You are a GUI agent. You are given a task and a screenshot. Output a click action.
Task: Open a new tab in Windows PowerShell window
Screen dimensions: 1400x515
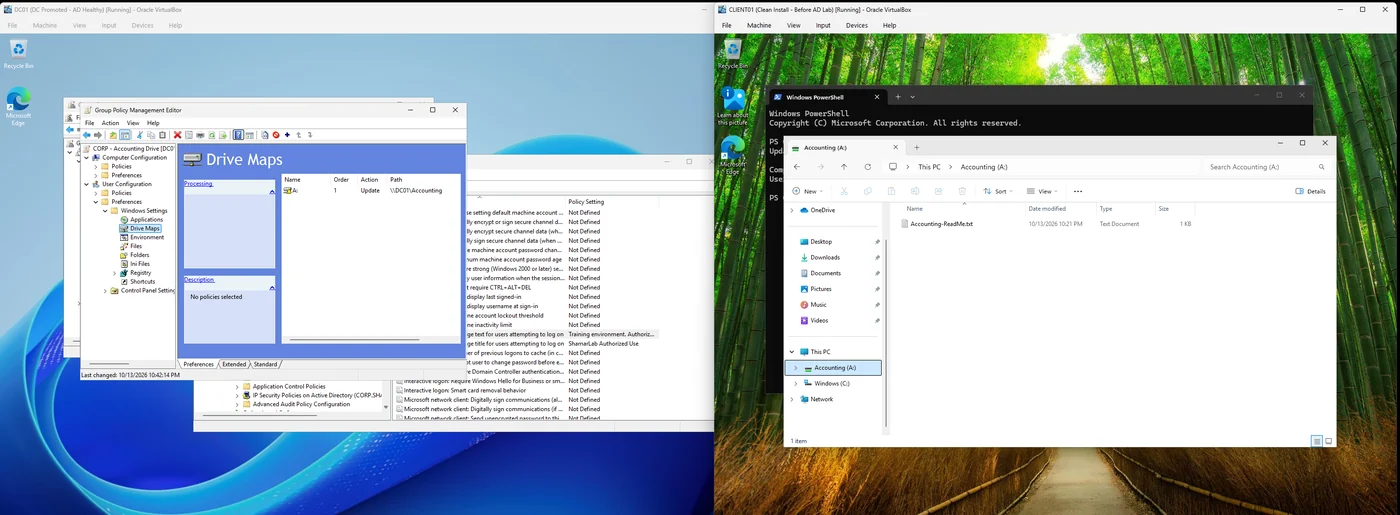tap(898, 97)
